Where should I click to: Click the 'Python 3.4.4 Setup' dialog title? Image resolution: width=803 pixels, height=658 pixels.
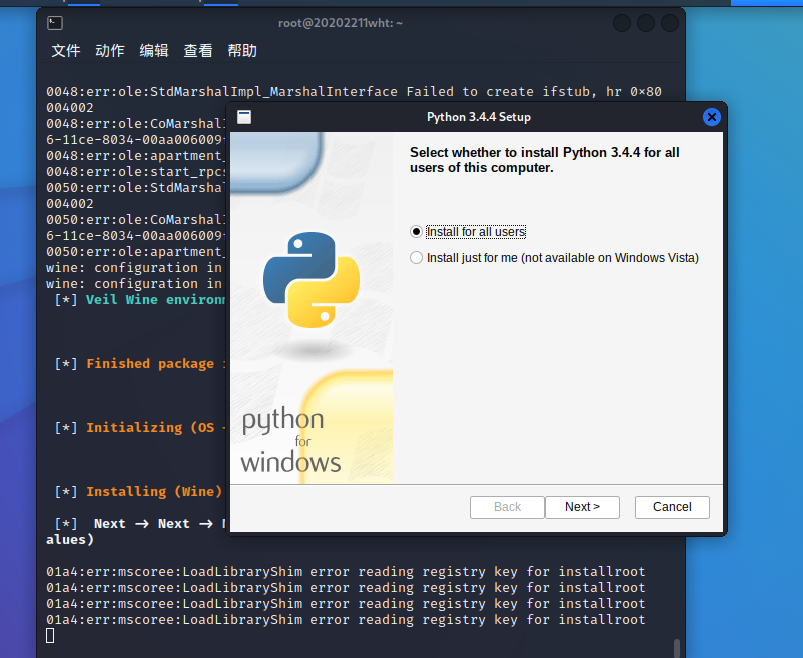coord(479,117)
